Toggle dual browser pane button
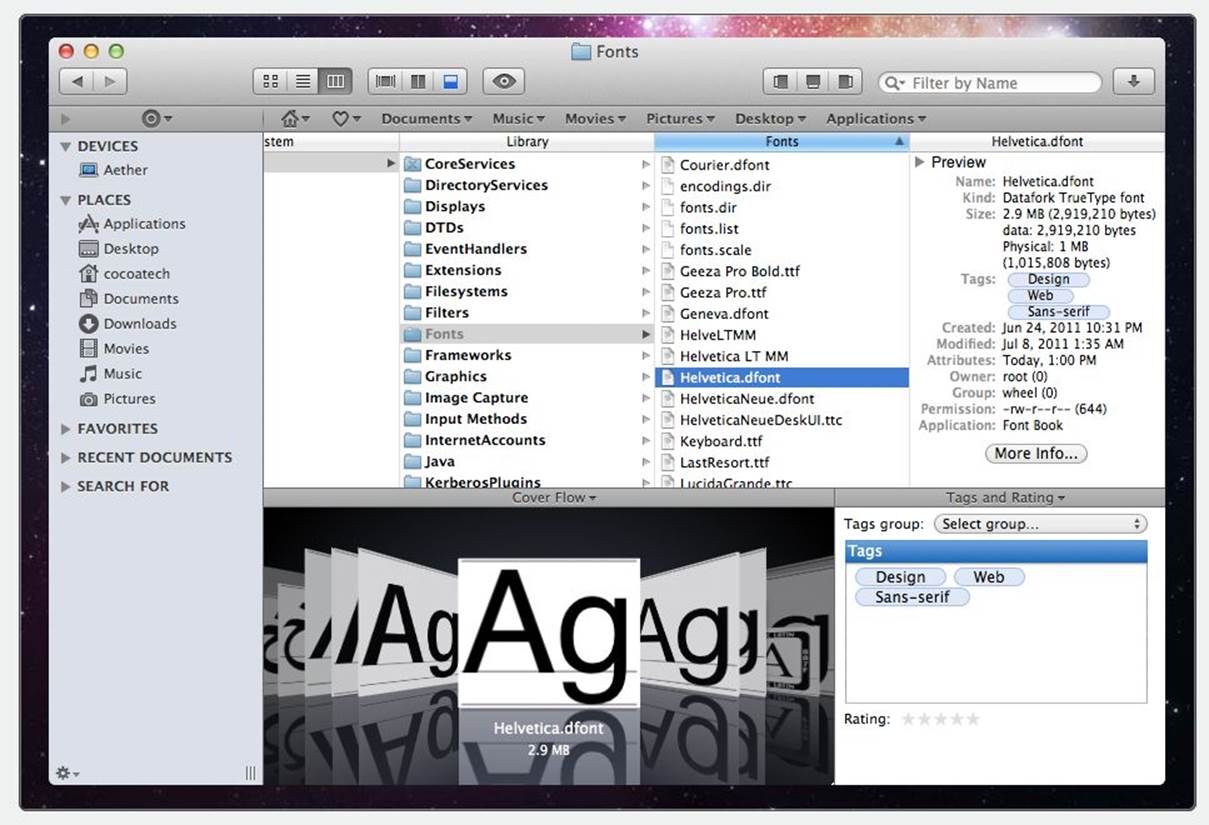Image resolution: width=1209 pixels, height=825 pixels. [x=418, y=82]
